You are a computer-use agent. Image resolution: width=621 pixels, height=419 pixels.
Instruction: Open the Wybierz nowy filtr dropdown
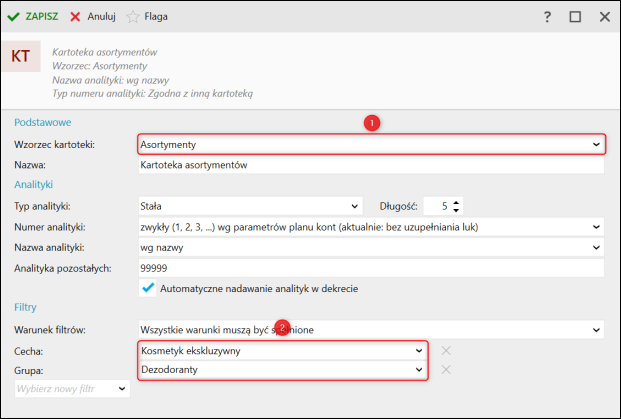pos(121,387)
